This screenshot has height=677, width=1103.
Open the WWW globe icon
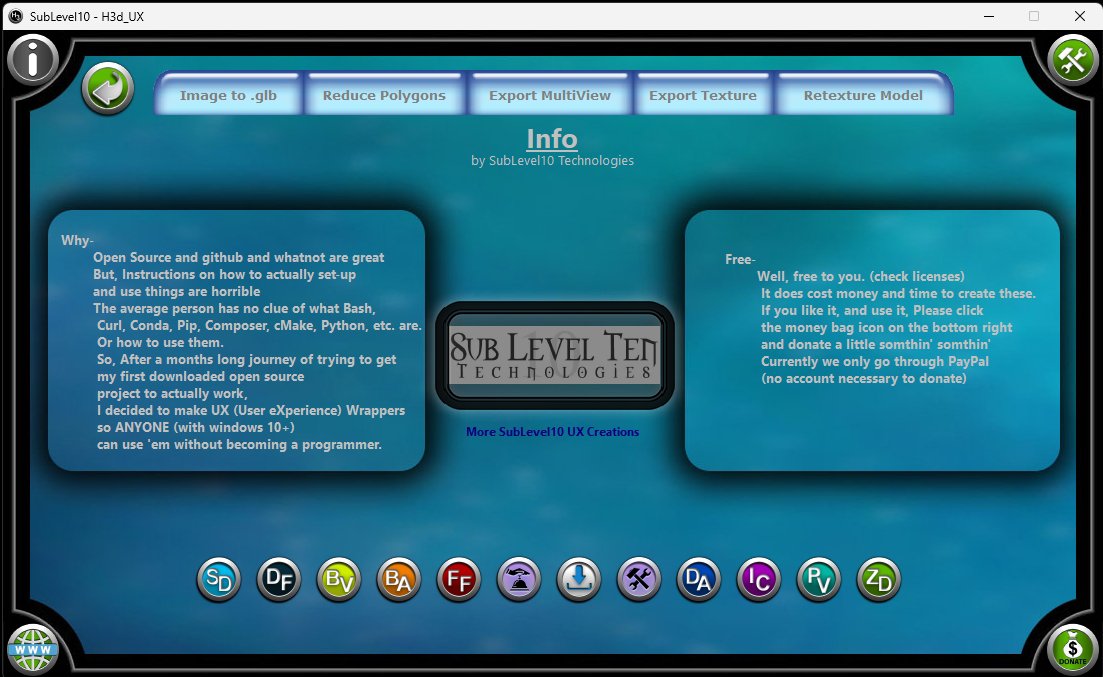click(x=33, y=649)
